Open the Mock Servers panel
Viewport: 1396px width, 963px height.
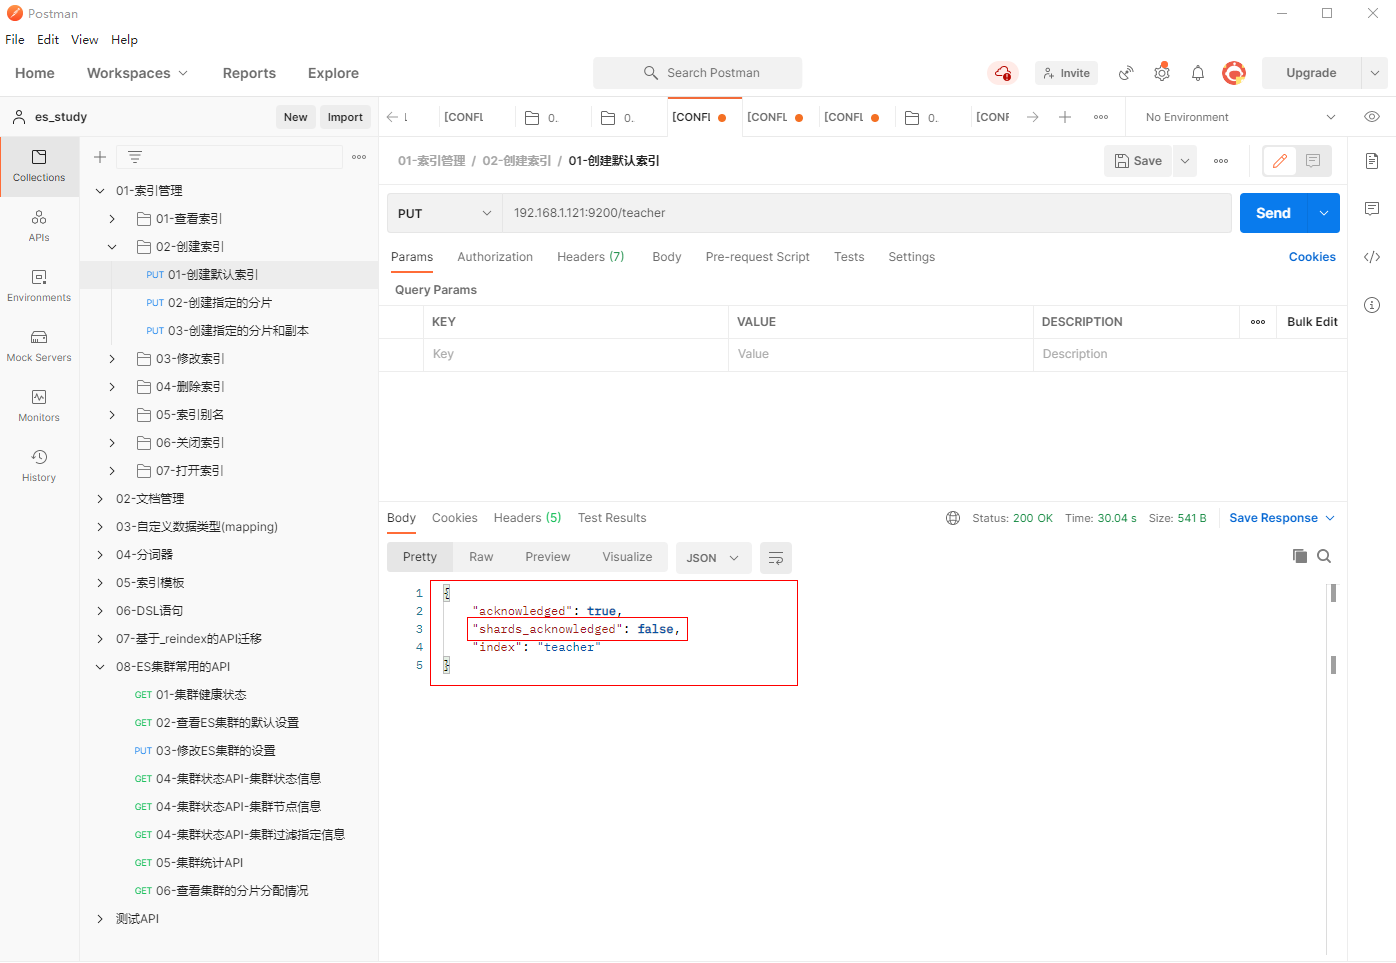39,345
